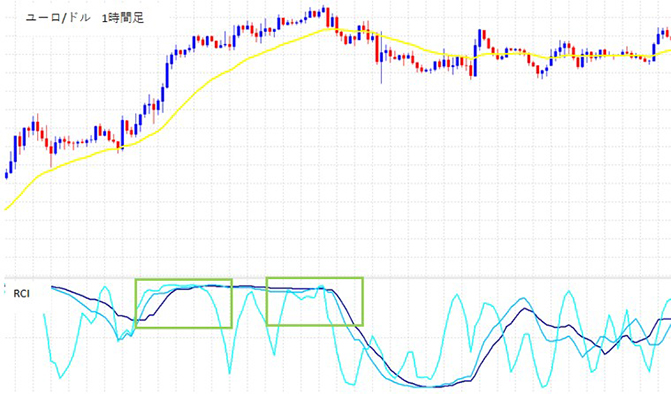This screenshot has width=671, height=394.
Task: Click the cyan RCI dip between green boxes
Action: click(230, 370)
